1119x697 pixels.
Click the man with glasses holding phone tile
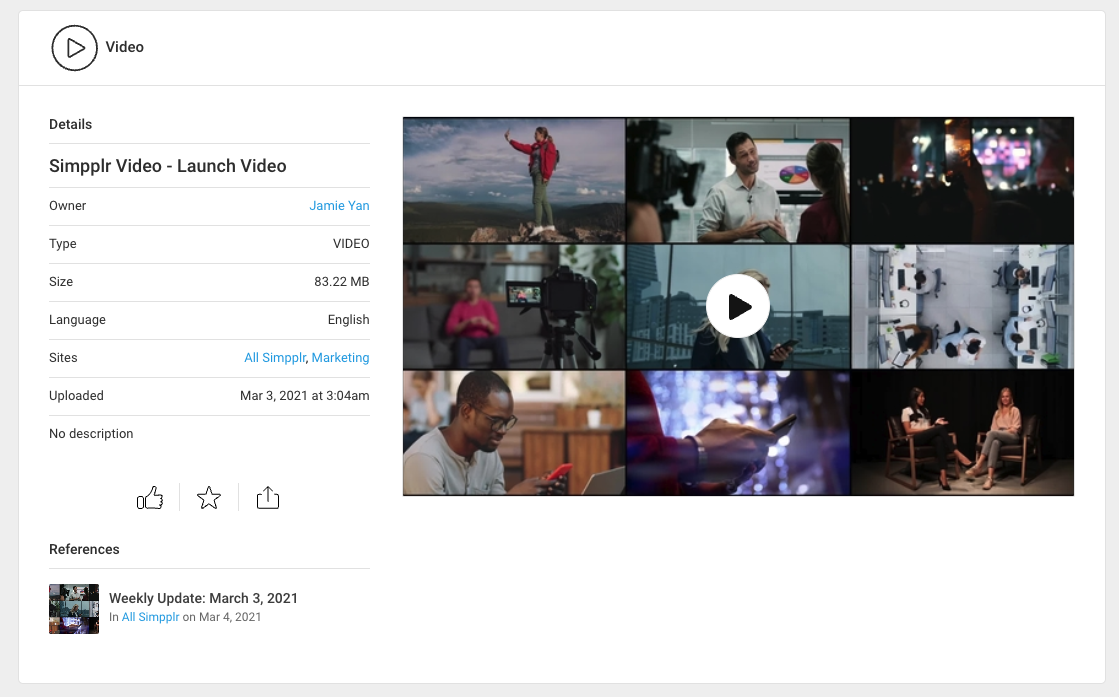click(x=514, y=433)
